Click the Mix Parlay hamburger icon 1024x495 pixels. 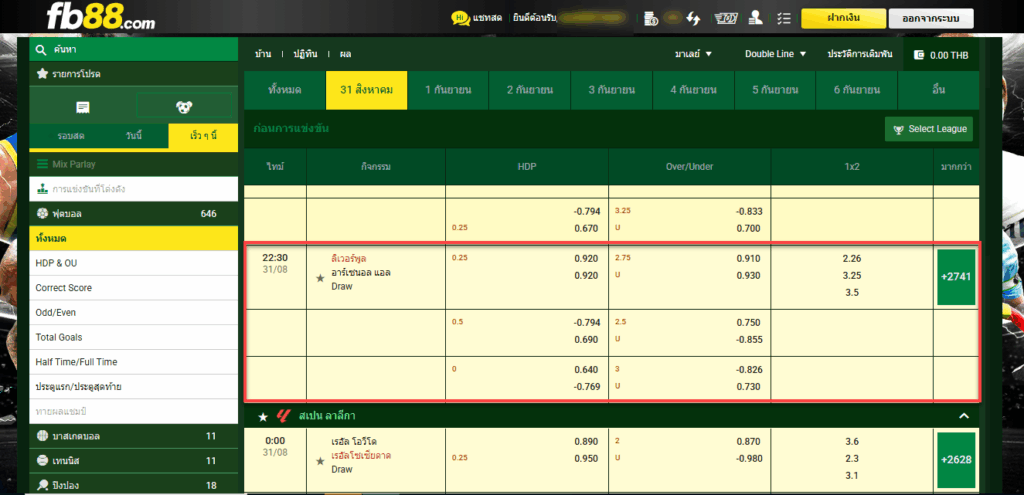click(x=42, y=164)
